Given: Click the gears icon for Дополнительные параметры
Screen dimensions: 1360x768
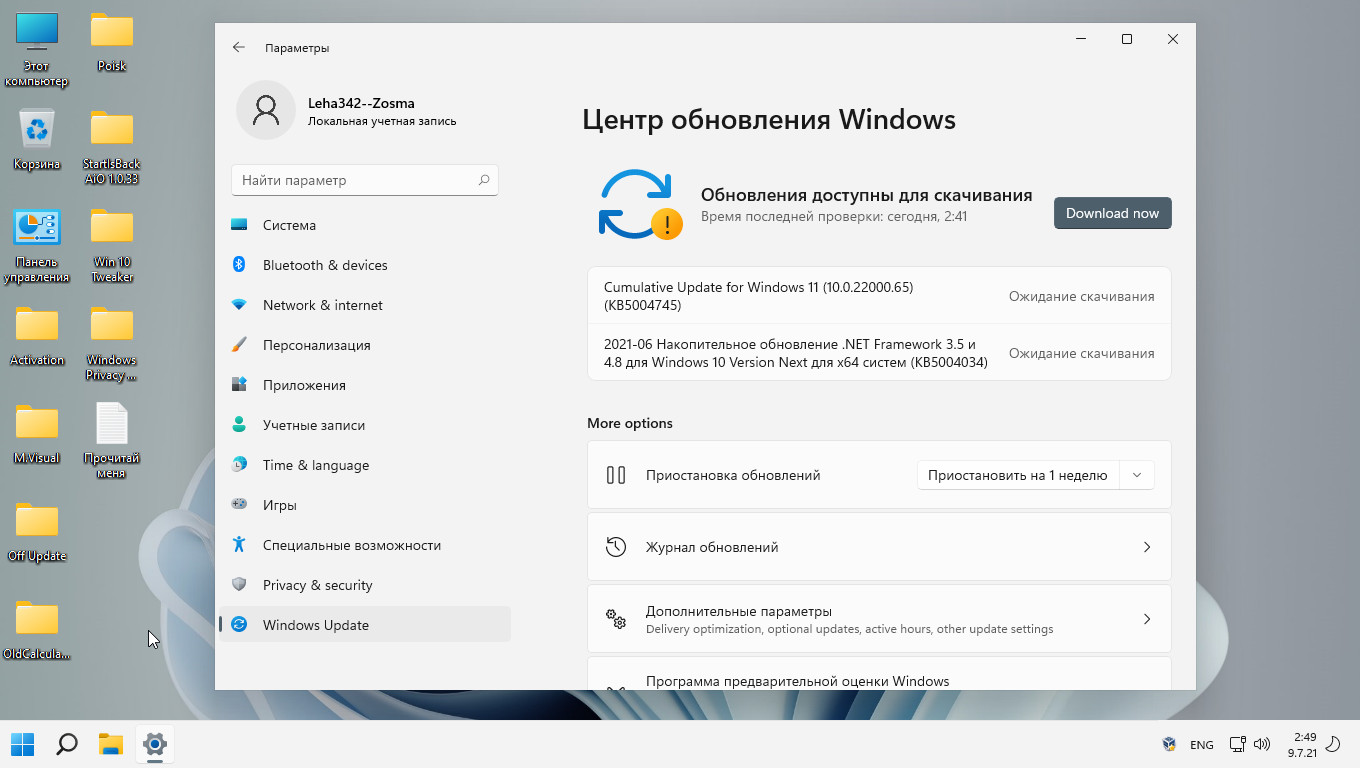Looking at the screenshot, I should (x=616, y=619).
